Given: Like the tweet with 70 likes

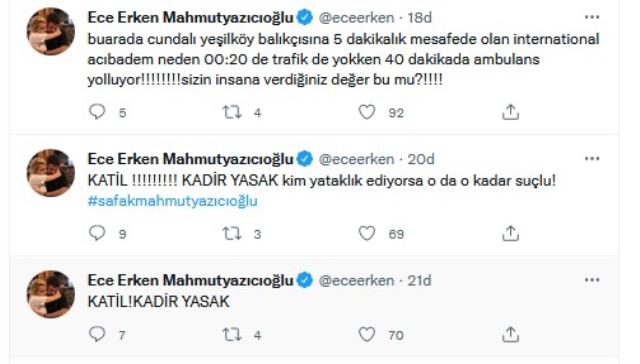Looking at the screenshot, I should pyautogui.click(x=367, y=335).
